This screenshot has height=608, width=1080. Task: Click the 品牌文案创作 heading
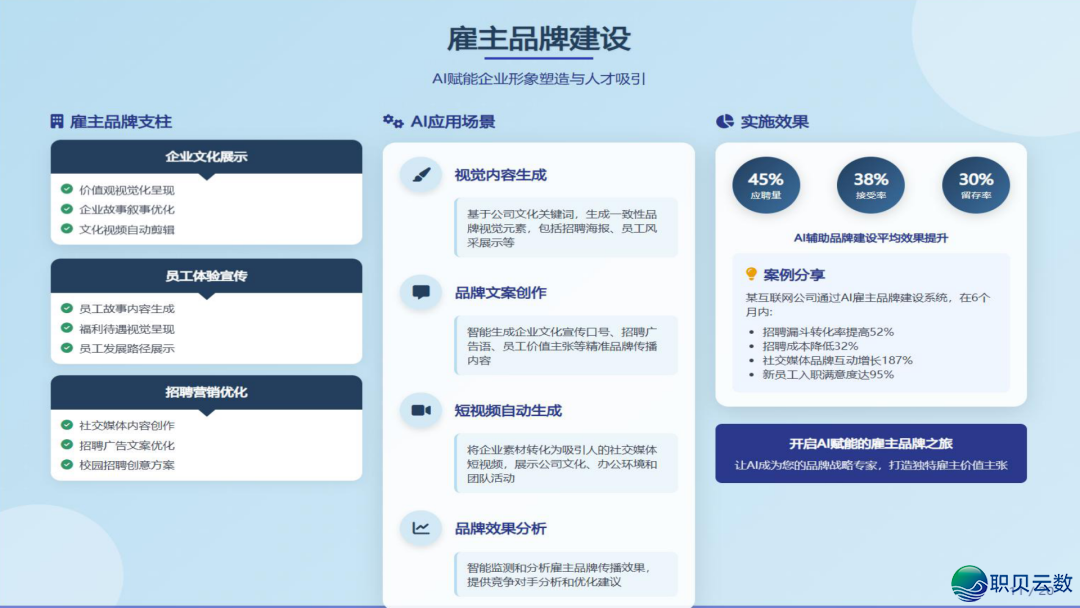click(x=501, y=293)
